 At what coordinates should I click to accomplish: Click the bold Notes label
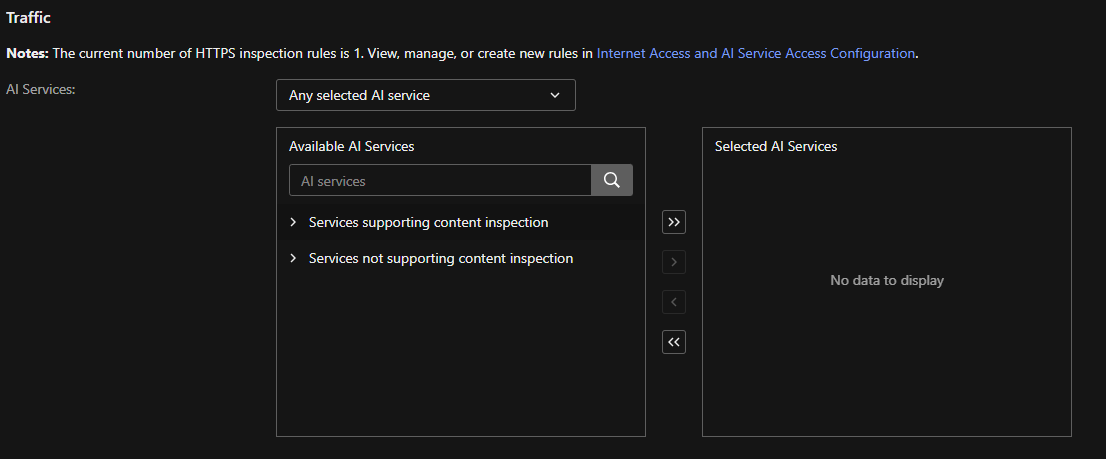[x=27, y=53]
